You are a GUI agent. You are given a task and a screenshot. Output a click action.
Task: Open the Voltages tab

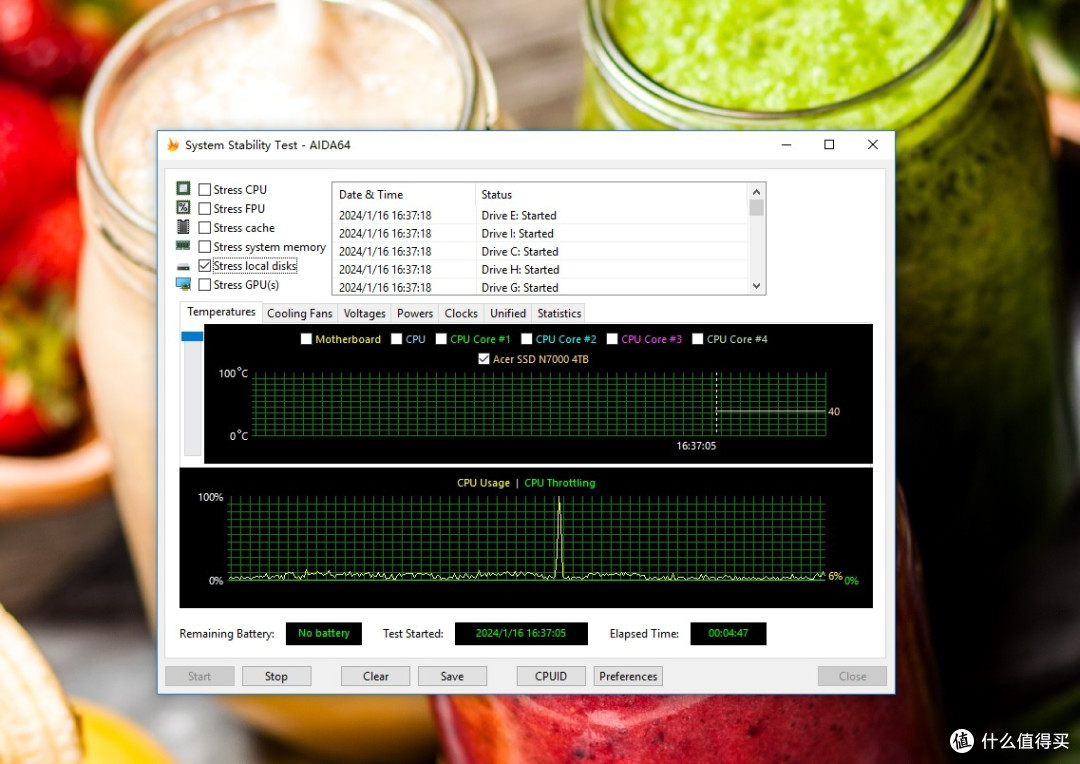(x=364, y=313)
